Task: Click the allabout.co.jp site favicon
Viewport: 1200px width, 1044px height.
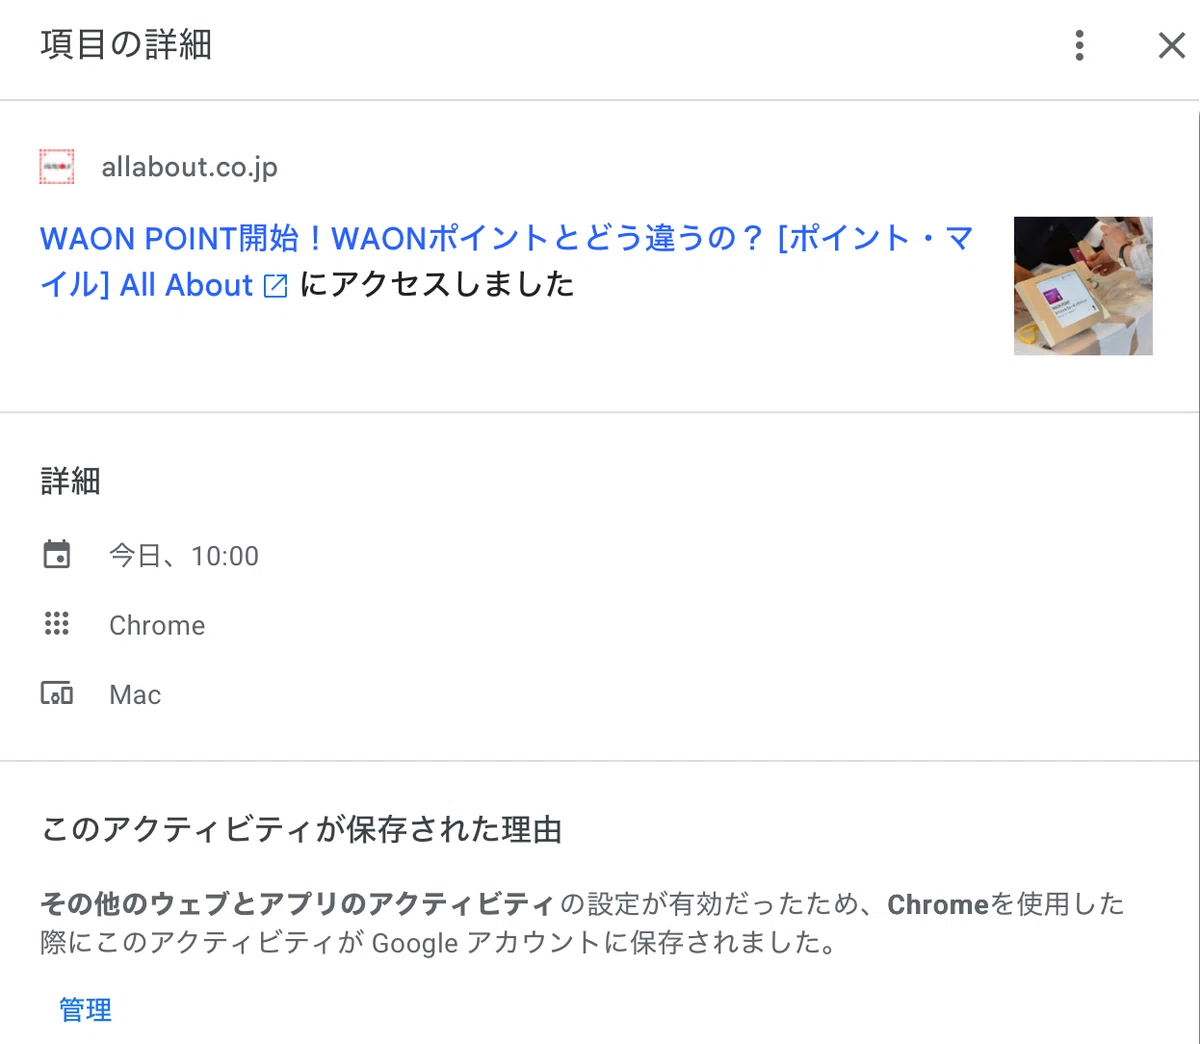Action: 57,167
